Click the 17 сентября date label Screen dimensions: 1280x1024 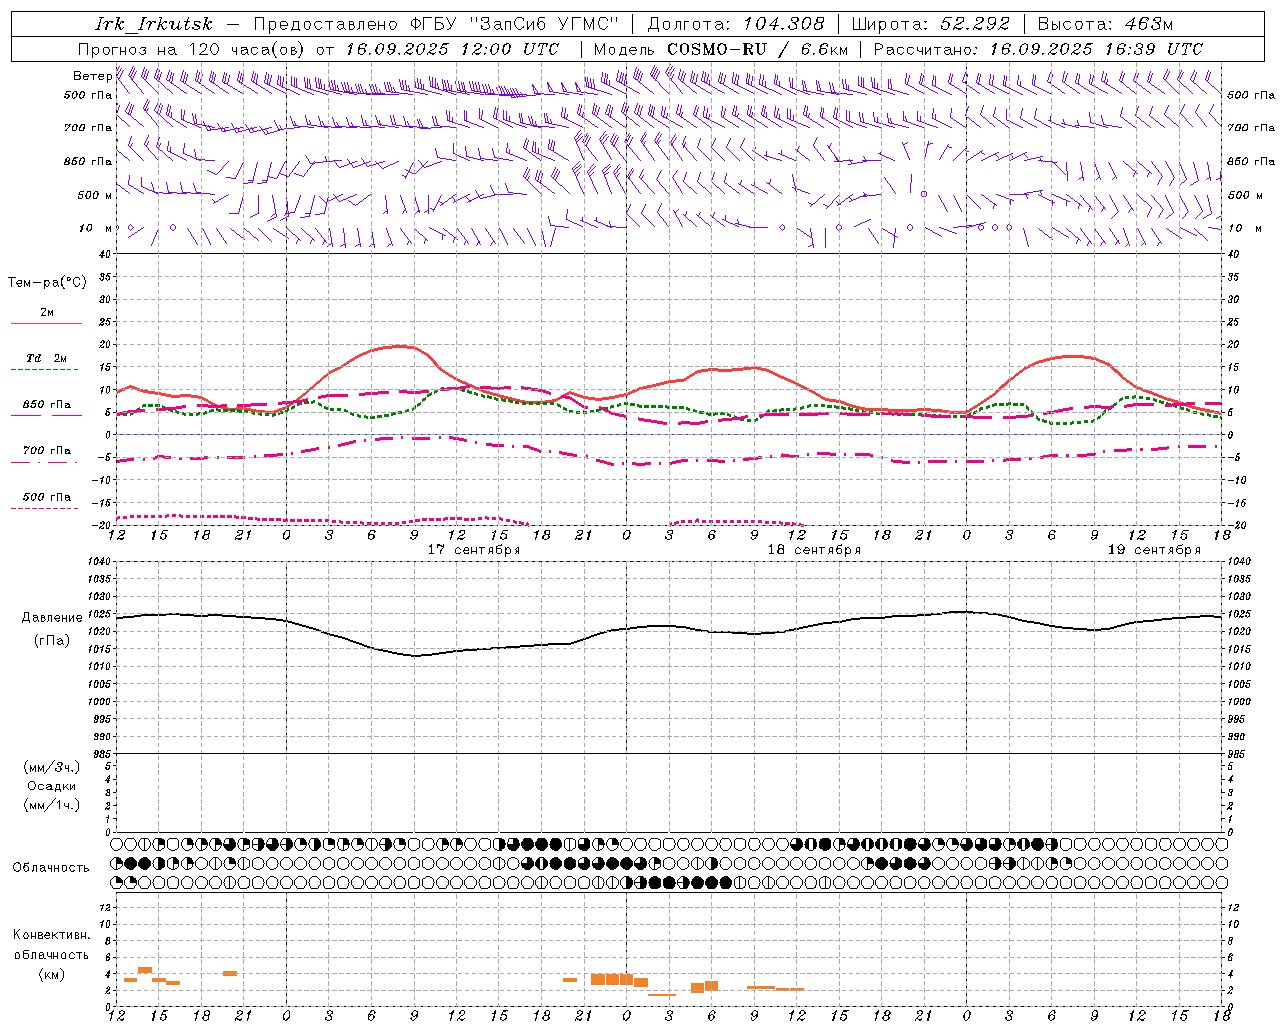pos(474,550)
